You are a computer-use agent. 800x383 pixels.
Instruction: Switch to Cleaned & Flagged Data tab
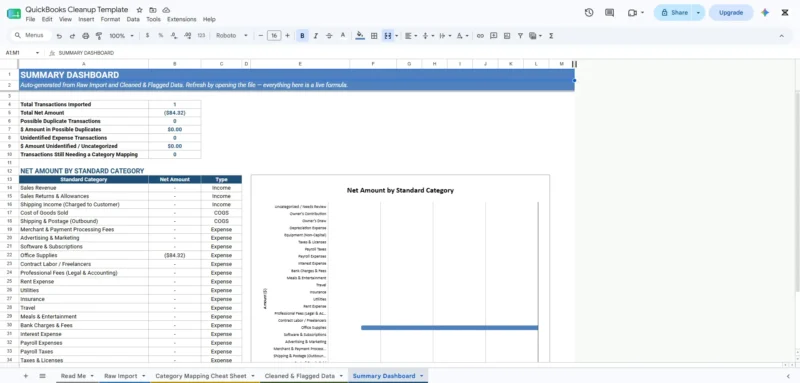pos(303,376)
